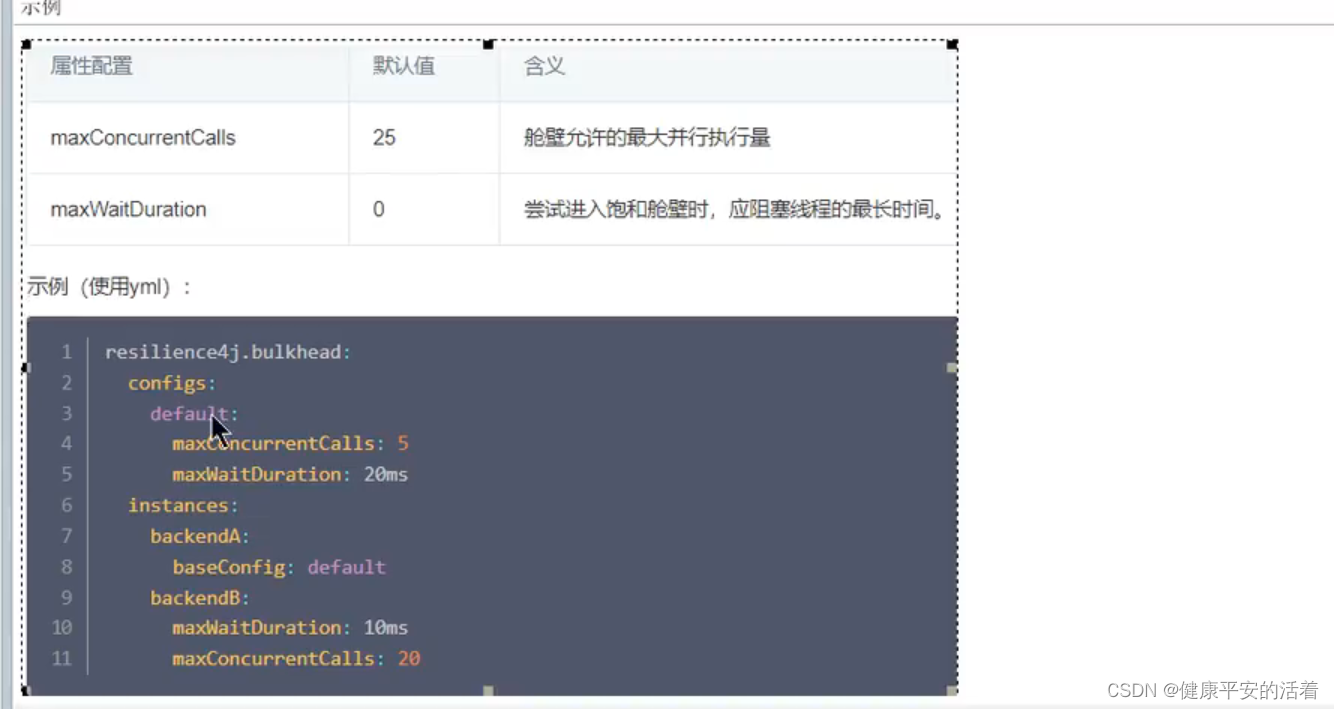Screen dimensions: 1334x709
Task: Click line number 11 in the code gutter
Action: click(x=61, y=658)
